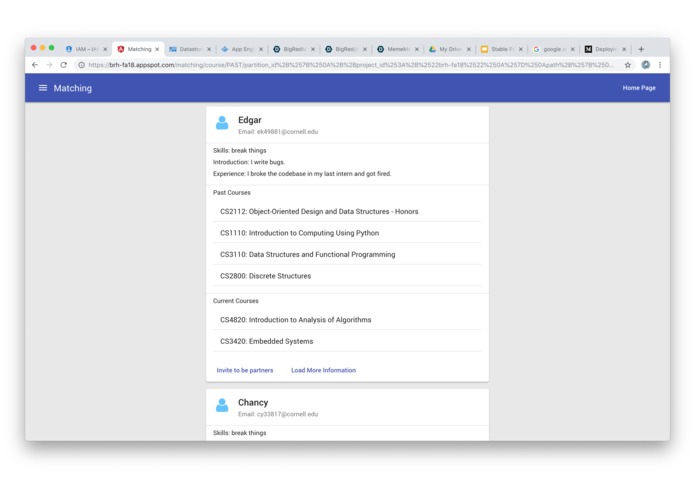Click the Past Courses label
The height and width of the screenshot is (494, 695).
231,192
